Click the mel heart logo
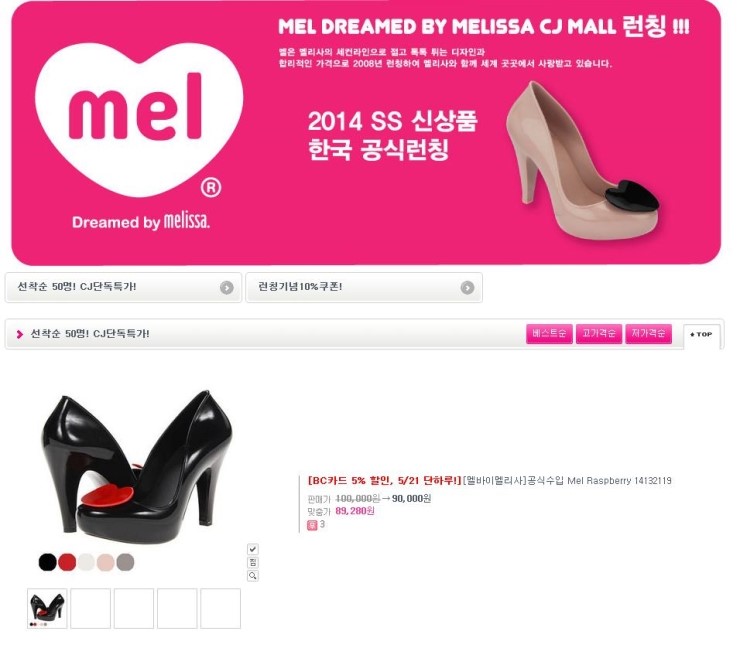This screenshot has width=740, height=648. coord(138,120)
